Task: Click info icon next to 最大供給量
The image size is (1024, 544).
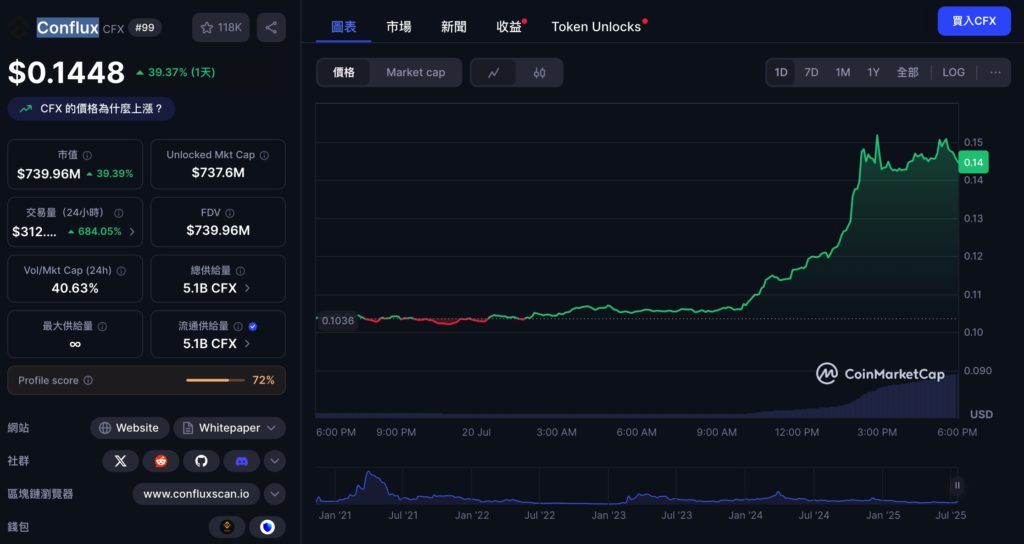Action: click(x=103, y=327)
